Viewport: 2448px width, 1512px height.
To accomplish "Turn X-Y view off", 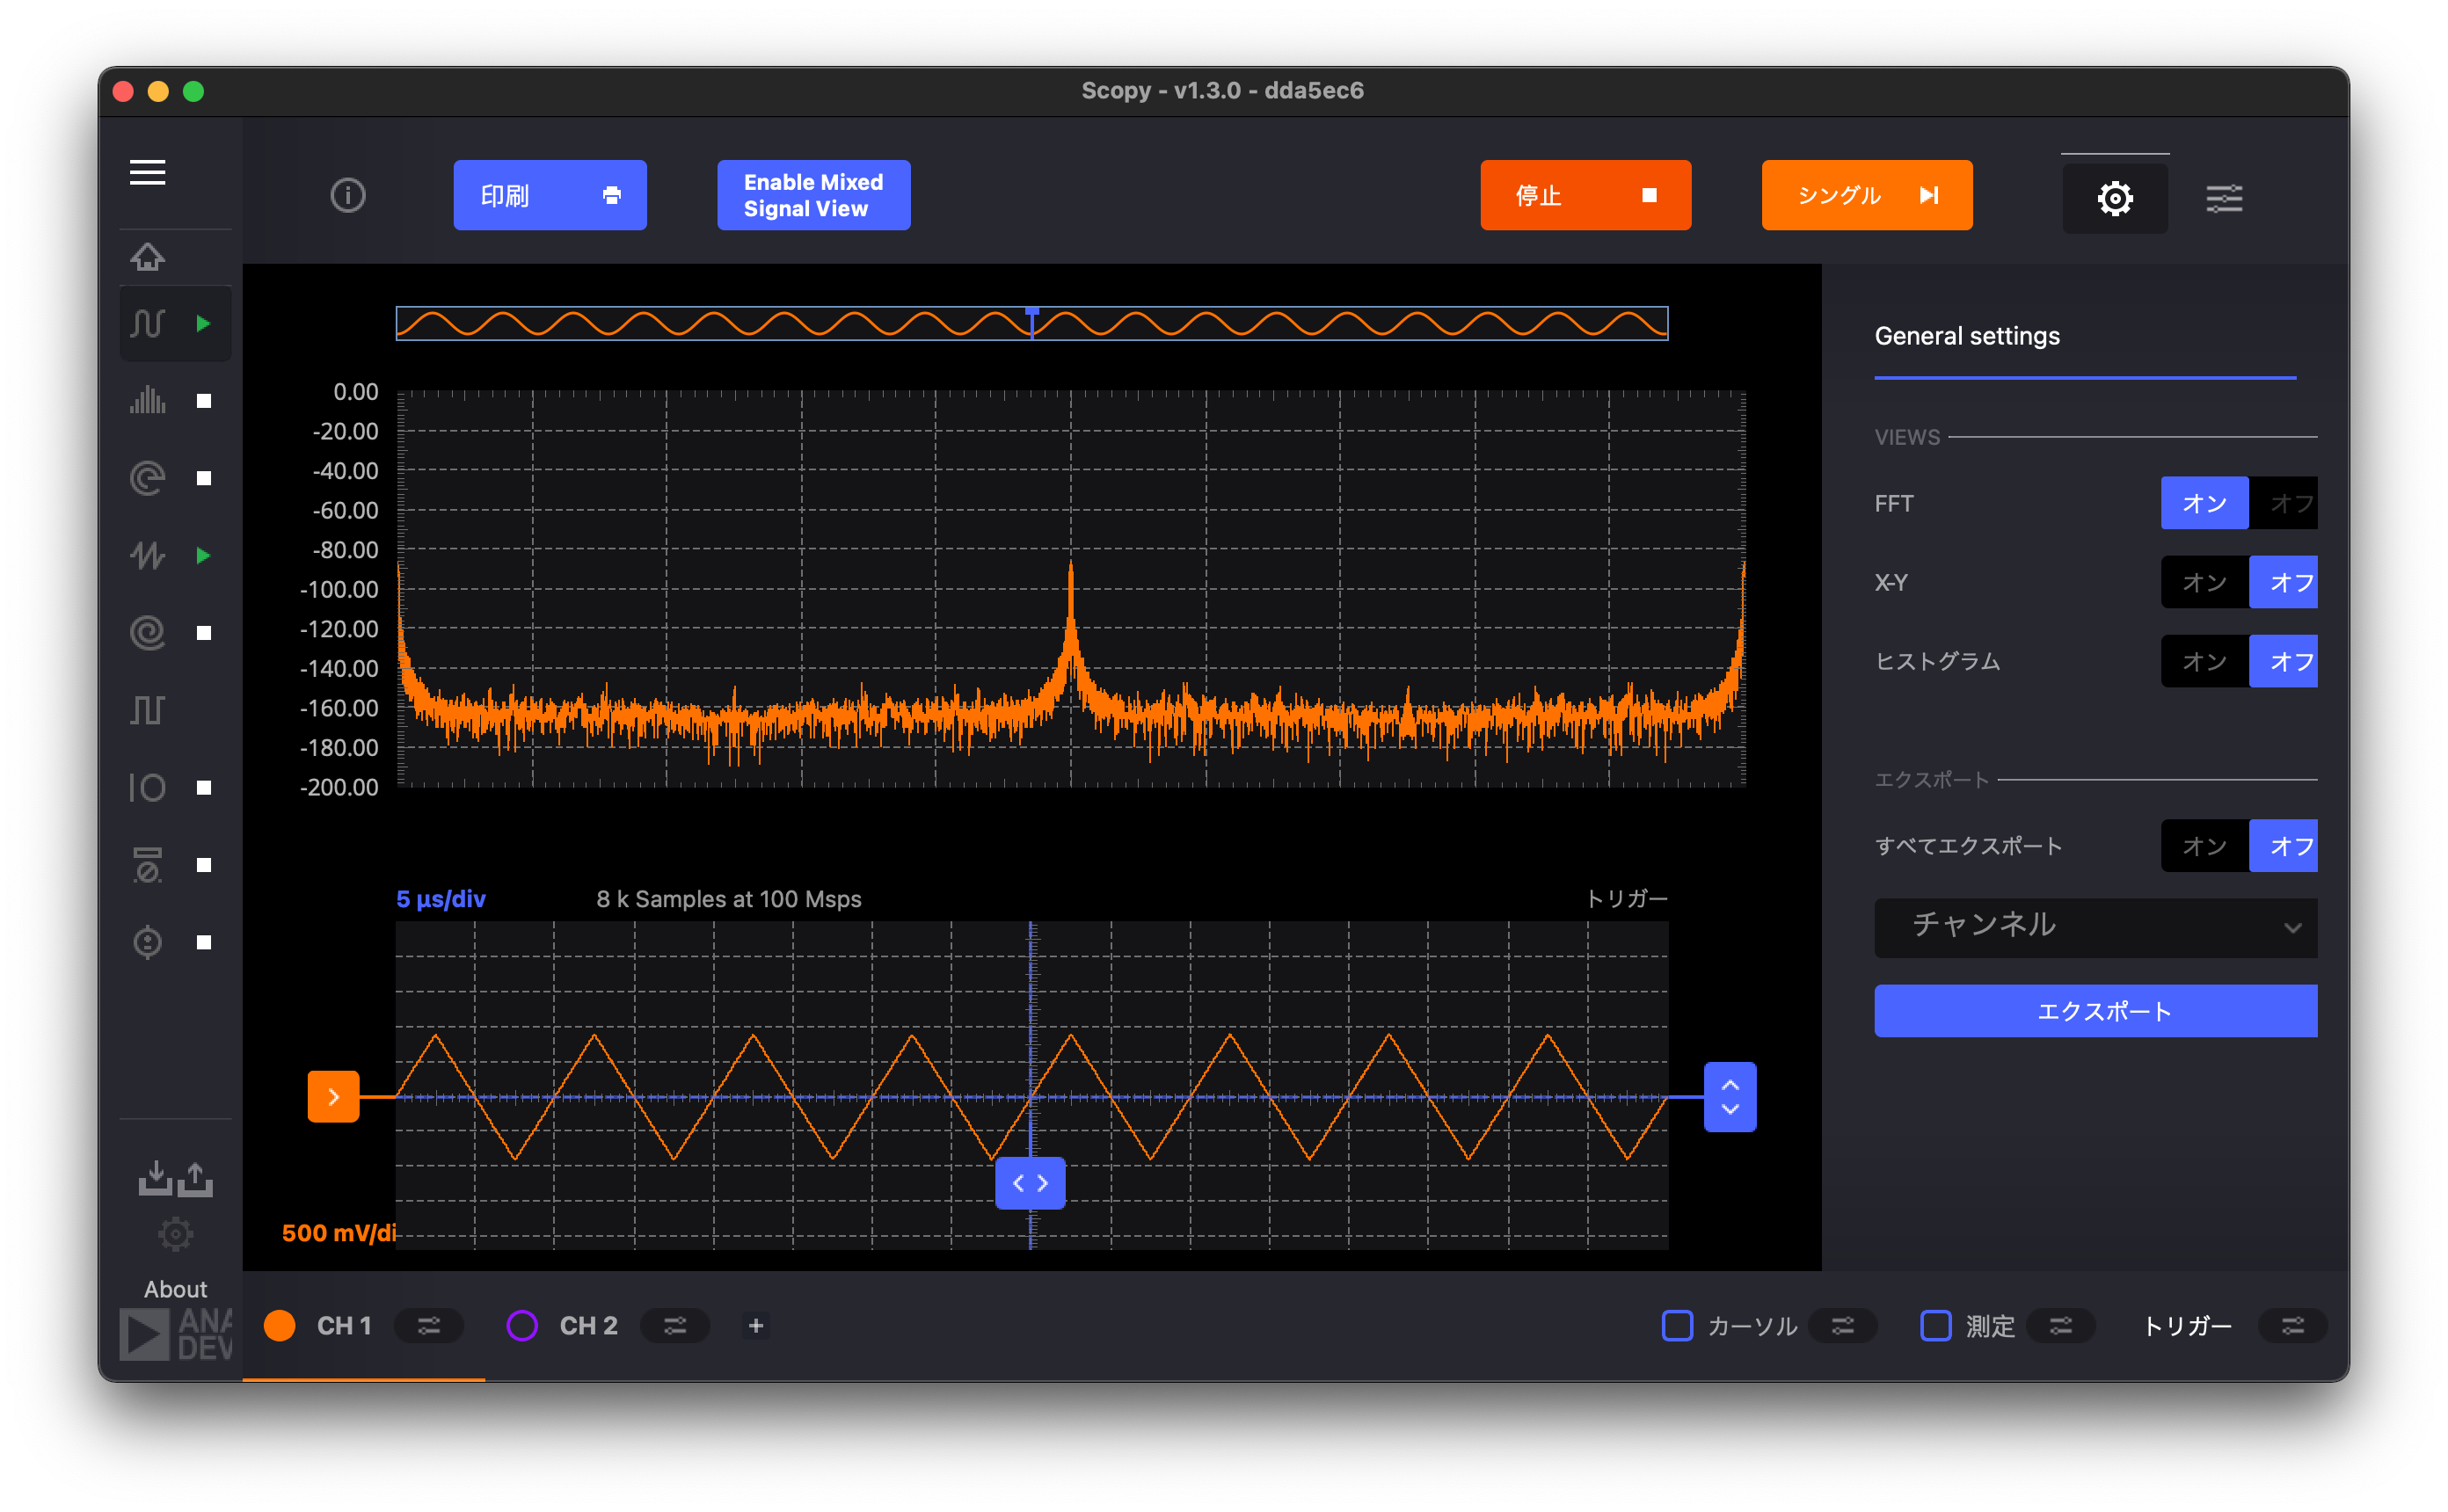I will click(x=2283, y=582).
